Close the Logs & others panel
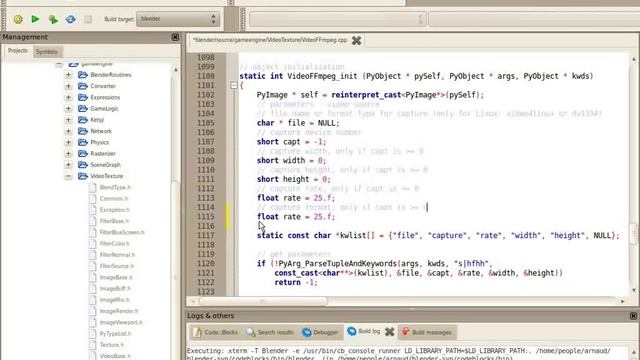 pyautogui.click(x=633, y=316)
